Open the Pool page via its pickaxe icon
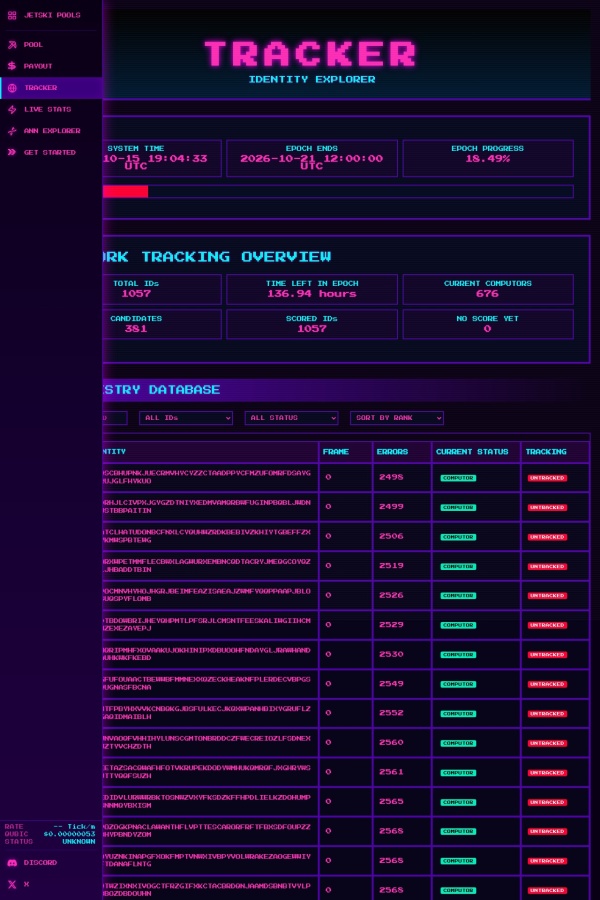Screen dimensions: 600x900 point(12,45)
